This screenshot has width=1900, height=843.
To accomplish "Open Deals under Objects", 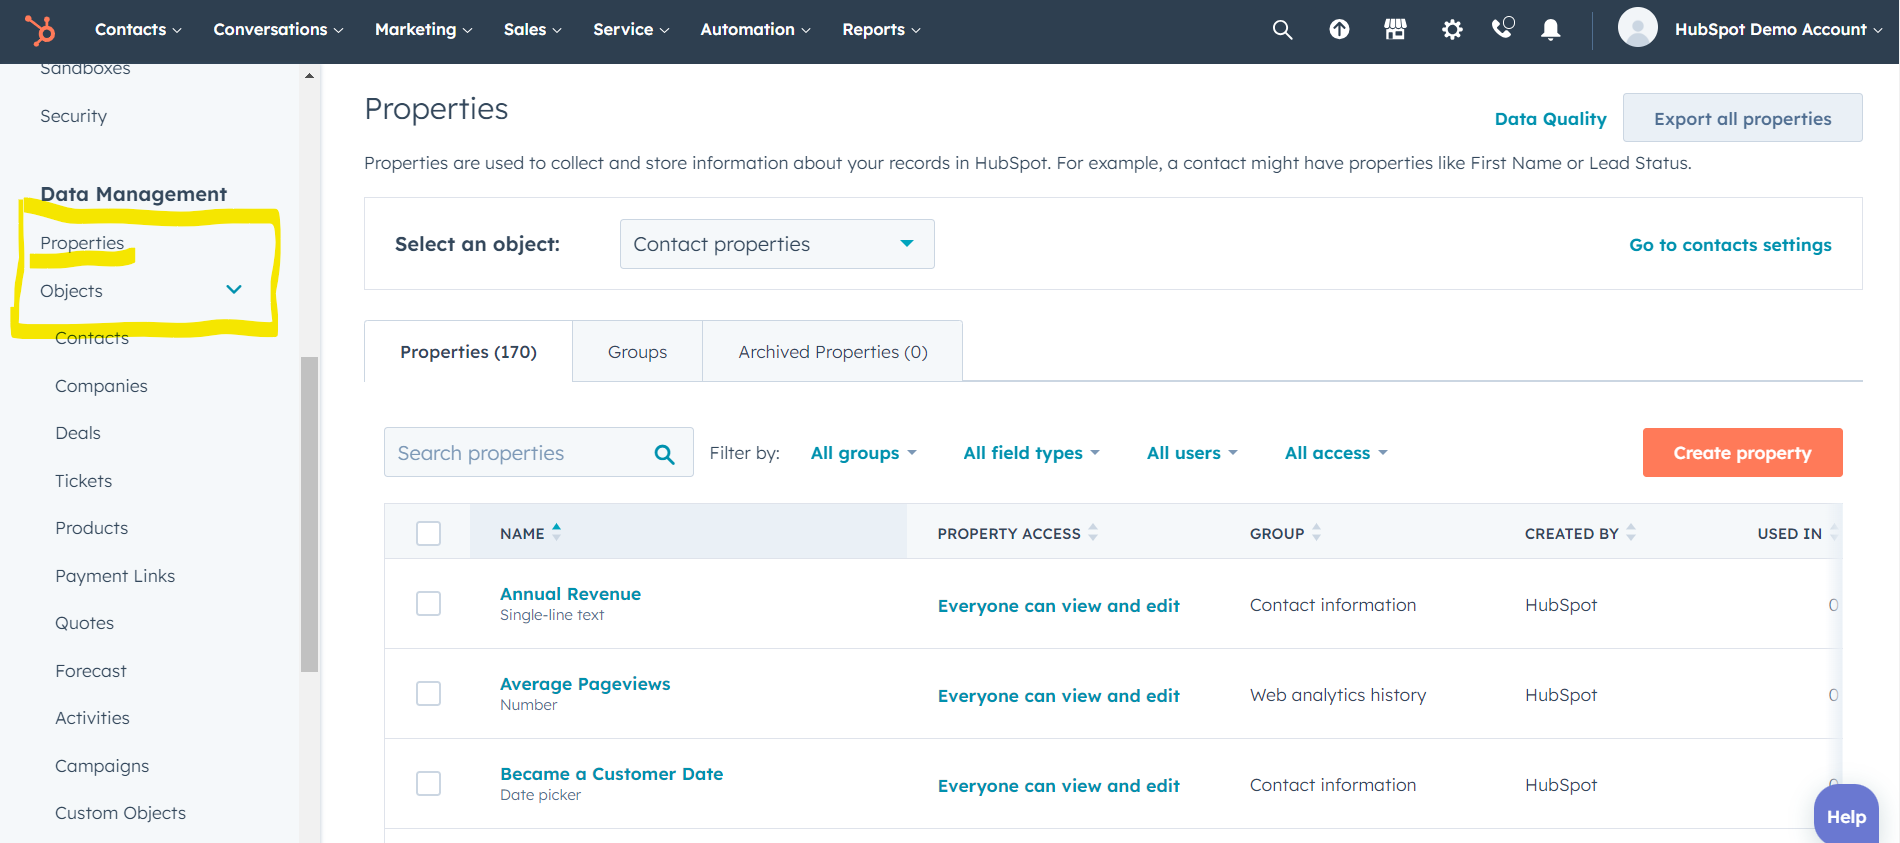I will pyautogui.click(x=78, y=433).
